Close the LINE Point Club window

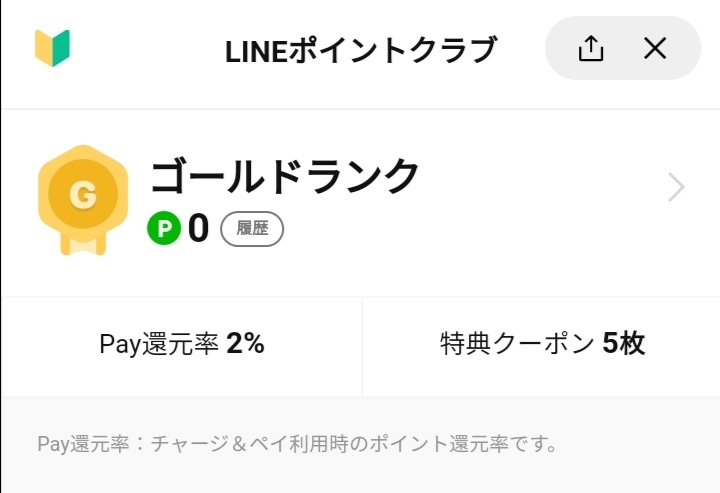coord(655,48)
